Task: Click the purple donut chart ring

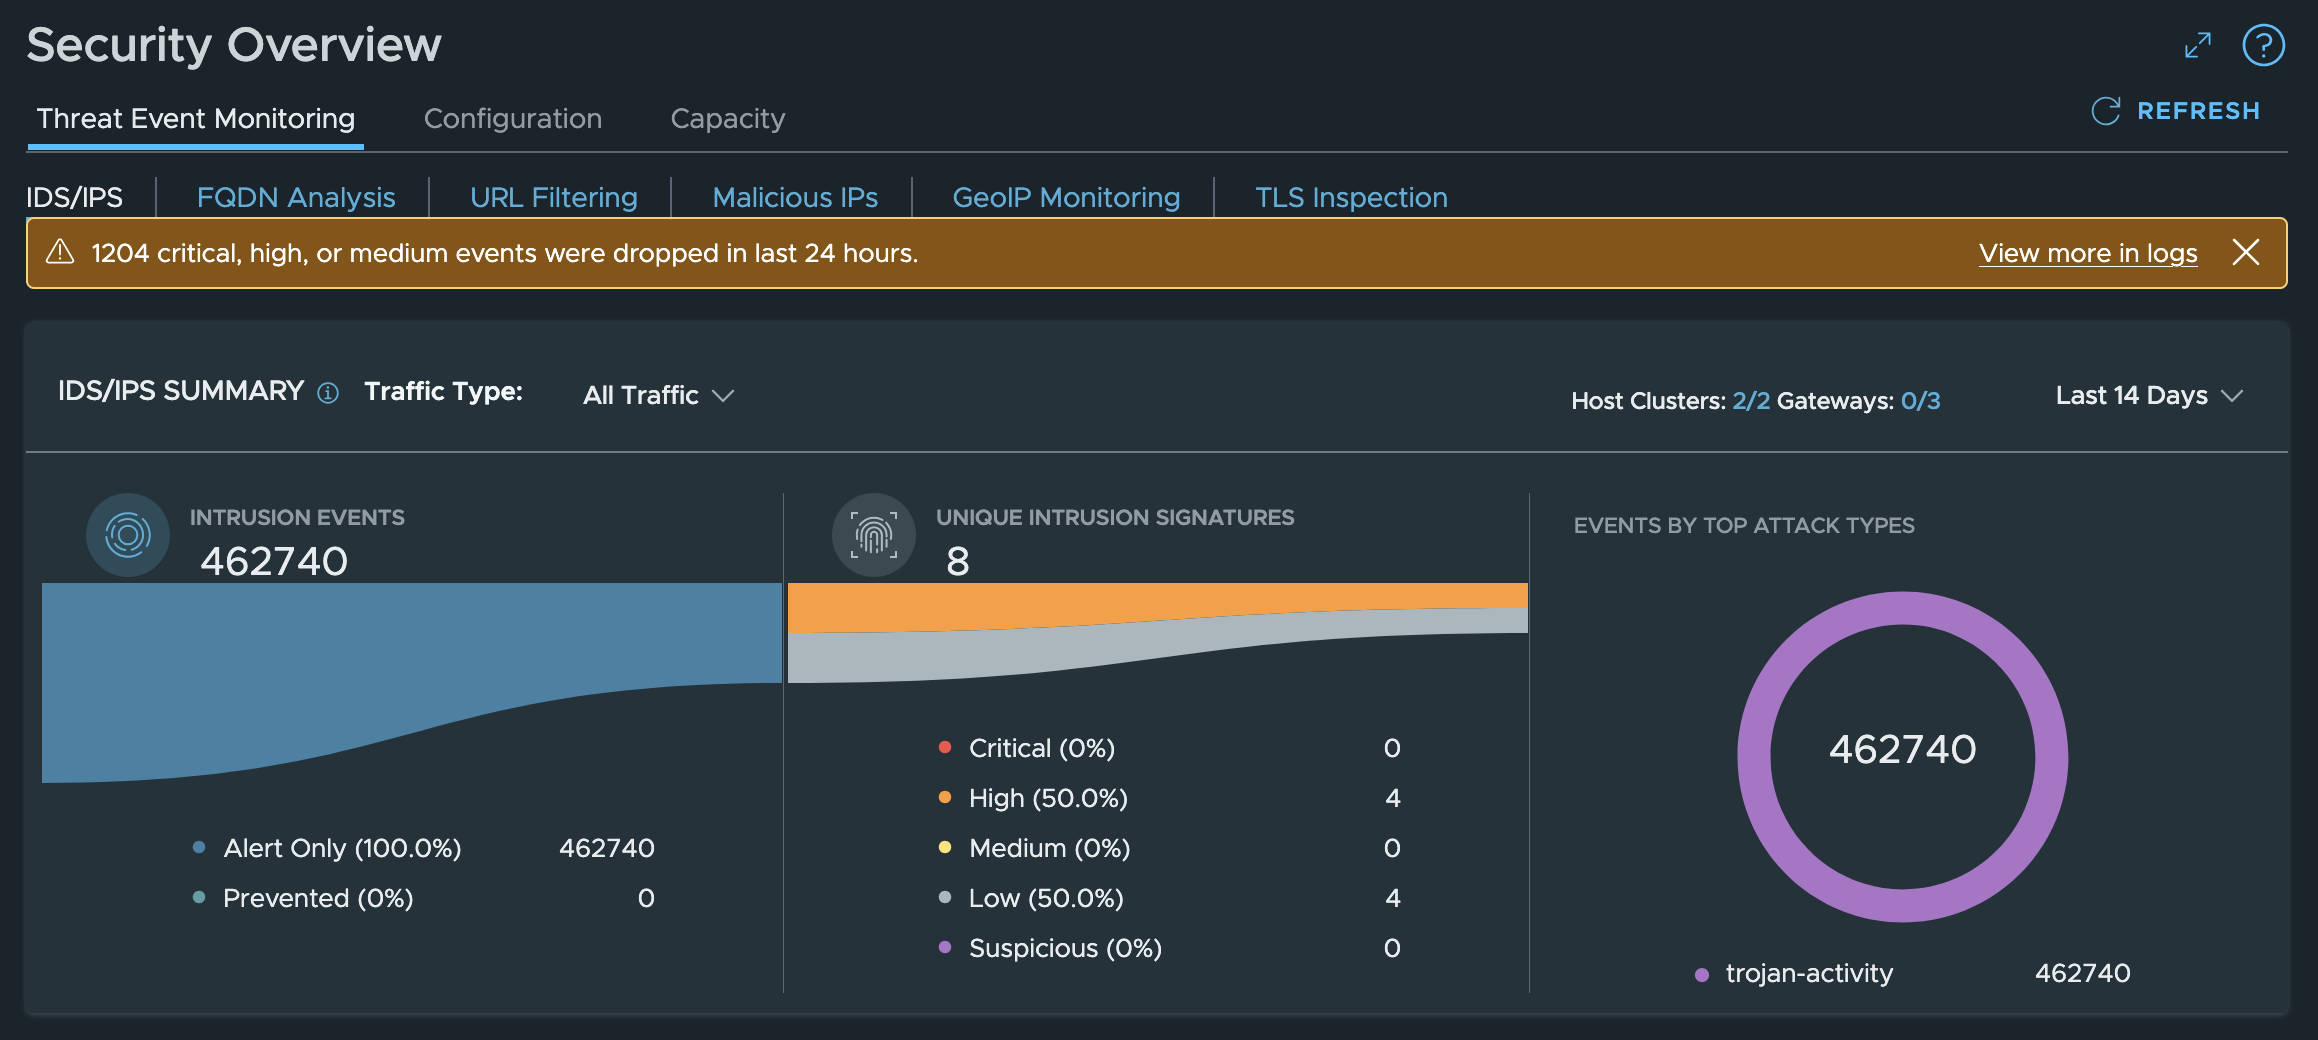Action: click(1903, 608)
